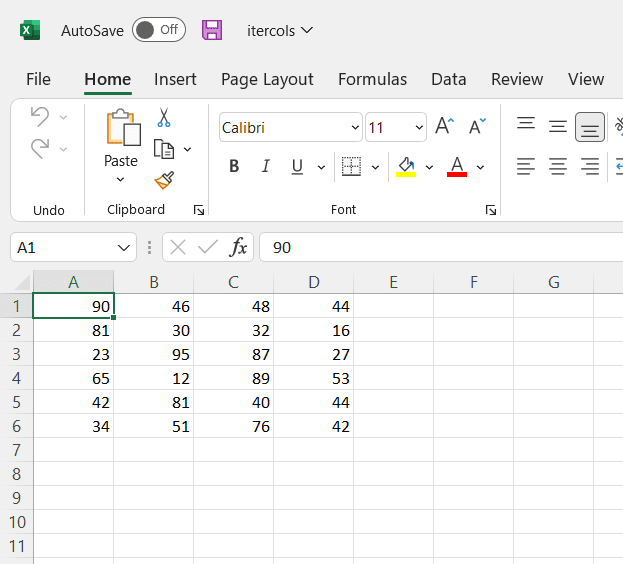This screenshot has width=623, height=564.
Task: Toggle the Bottom Align button
Action: (x=590, y=127)
